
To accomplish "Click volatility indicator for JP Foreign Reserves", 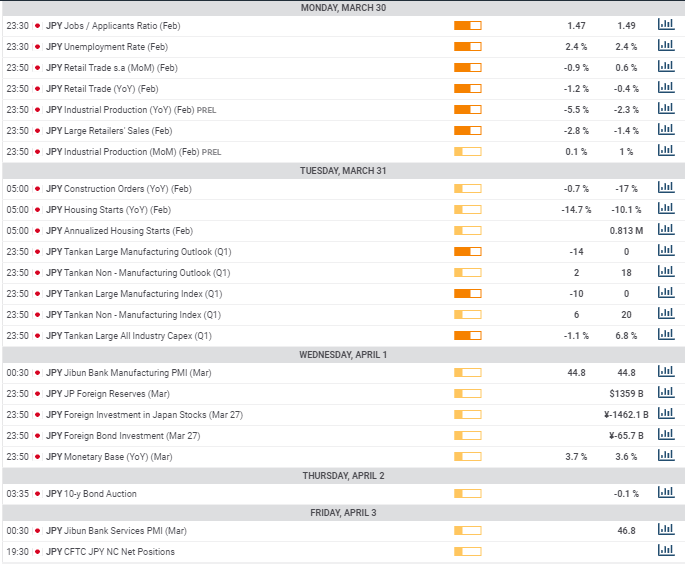I will coord(467,393).
